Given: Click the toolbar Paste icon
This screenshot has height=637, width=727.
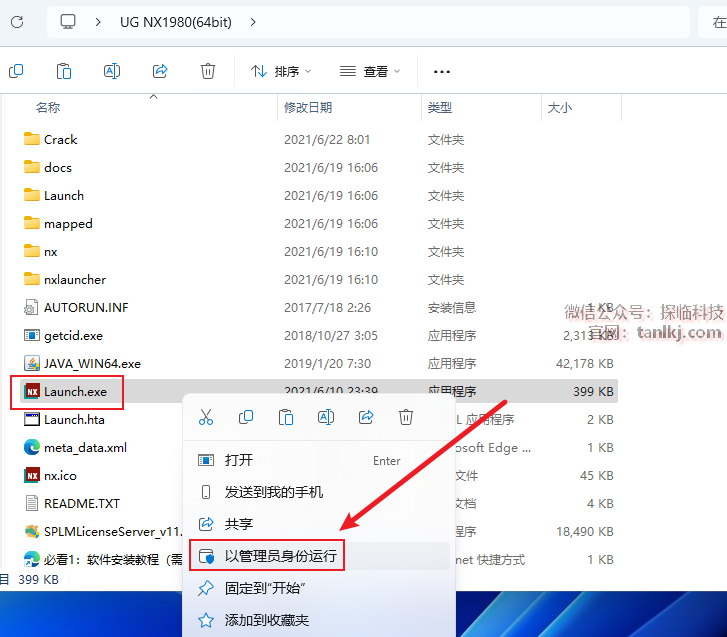Looking at the screenshot, I should (64, 71).
